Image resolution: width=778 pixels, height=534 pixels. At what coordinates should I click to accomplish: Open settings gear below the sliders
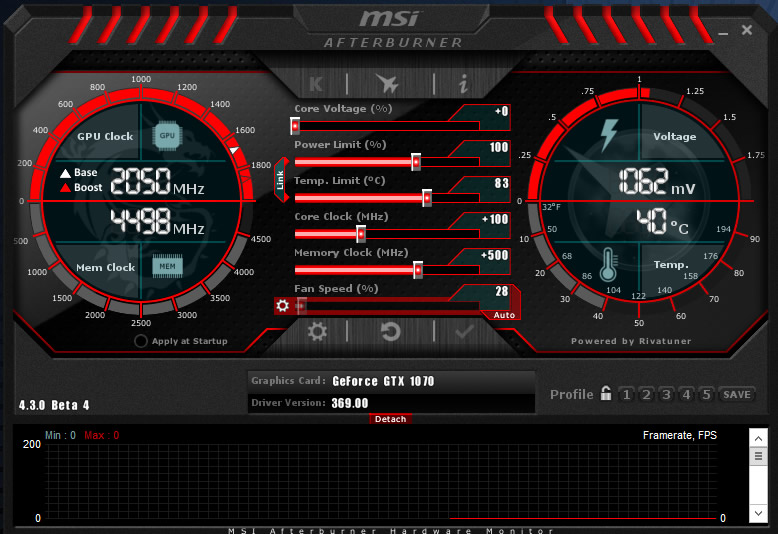click(317, 331)
